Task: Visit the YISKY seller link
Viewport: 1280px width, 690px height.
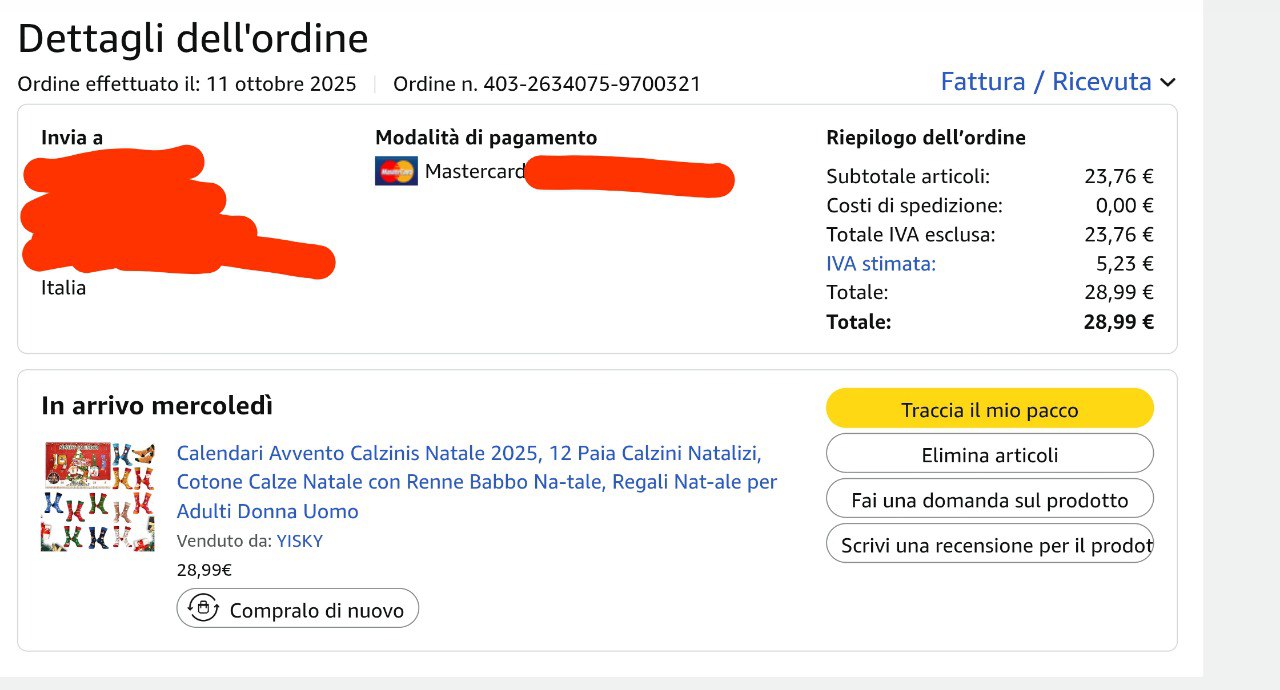Action: pos(300,541)
